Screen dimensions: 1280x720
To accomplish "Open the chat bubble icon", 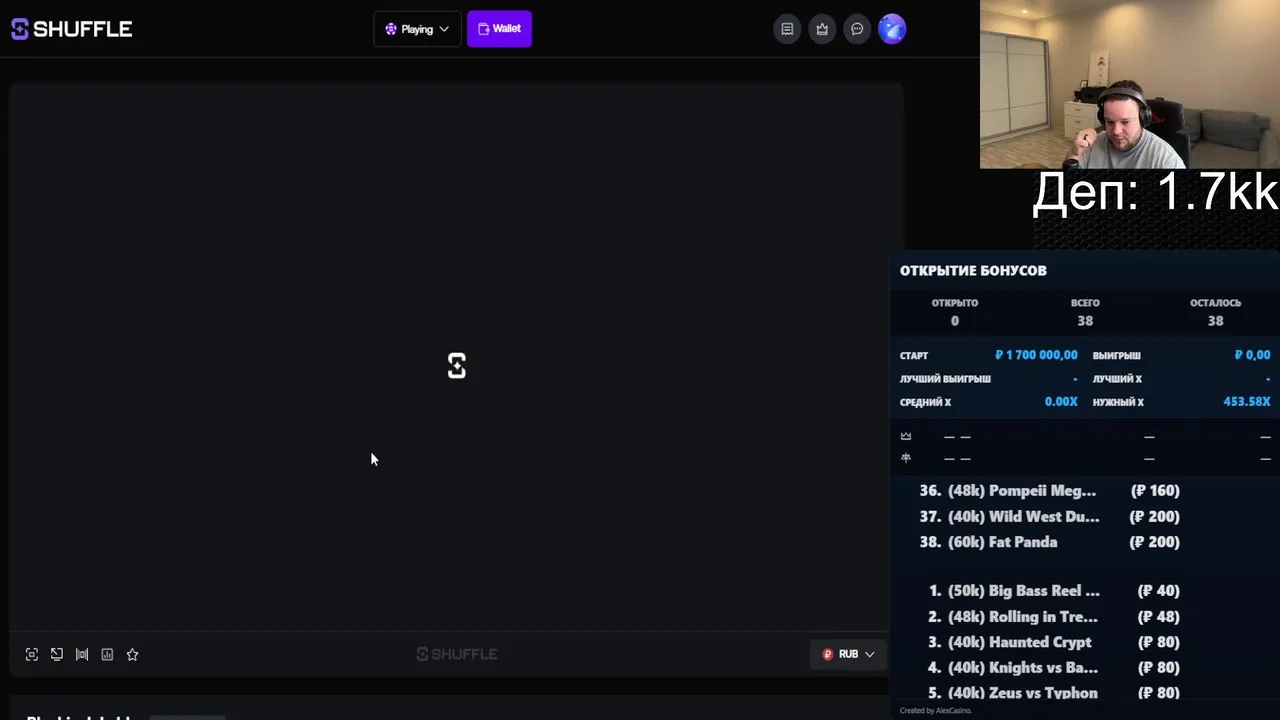I will pos(857,29).
